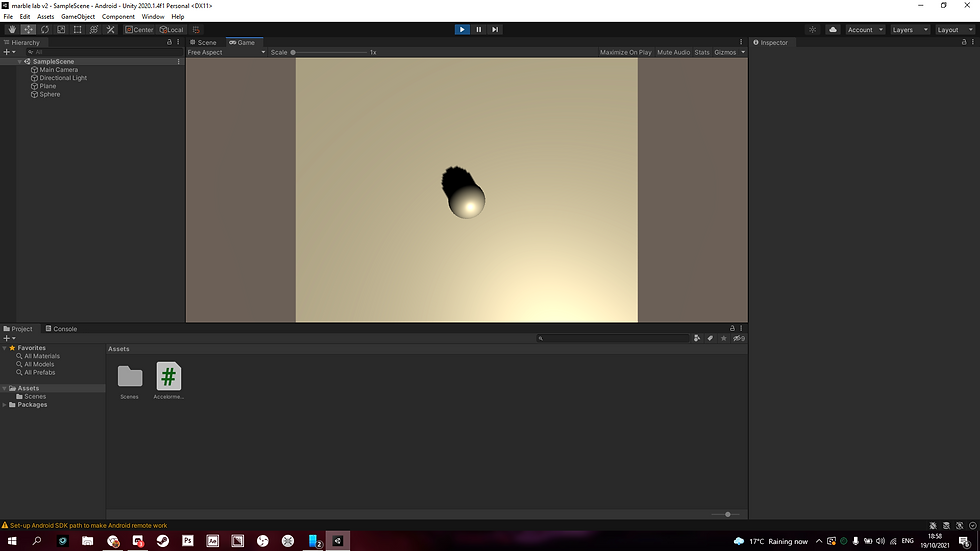The width and height of the screenshot is (980, 551).
Task: Search by type icon in Project panel
Action: pos(697,338)
